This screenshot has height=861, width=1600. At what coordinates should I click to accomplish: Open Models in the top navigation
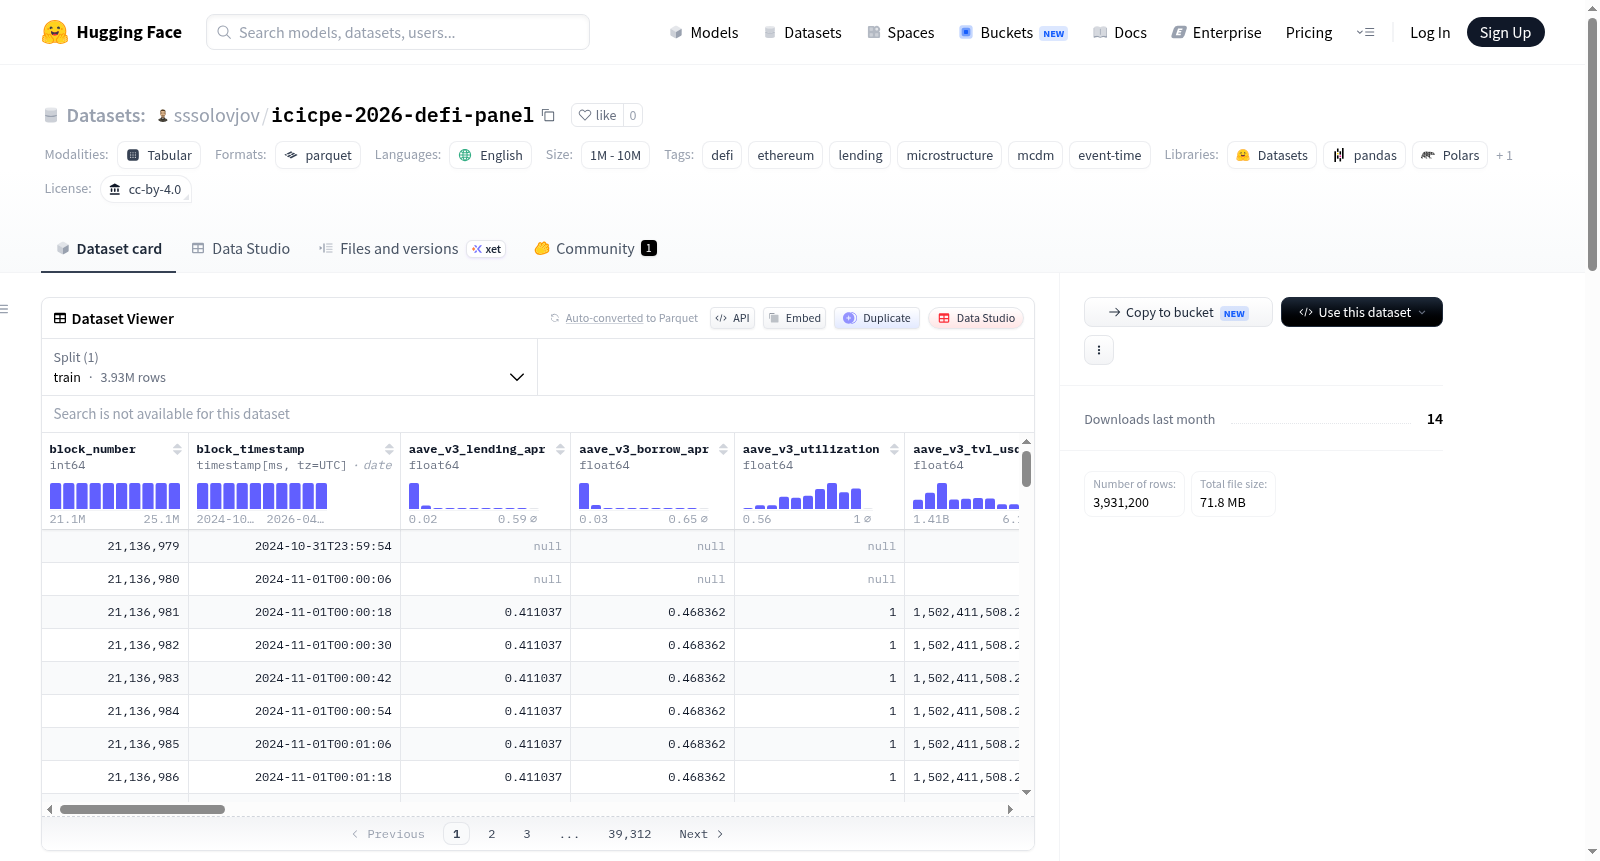[x=704, y=33]
